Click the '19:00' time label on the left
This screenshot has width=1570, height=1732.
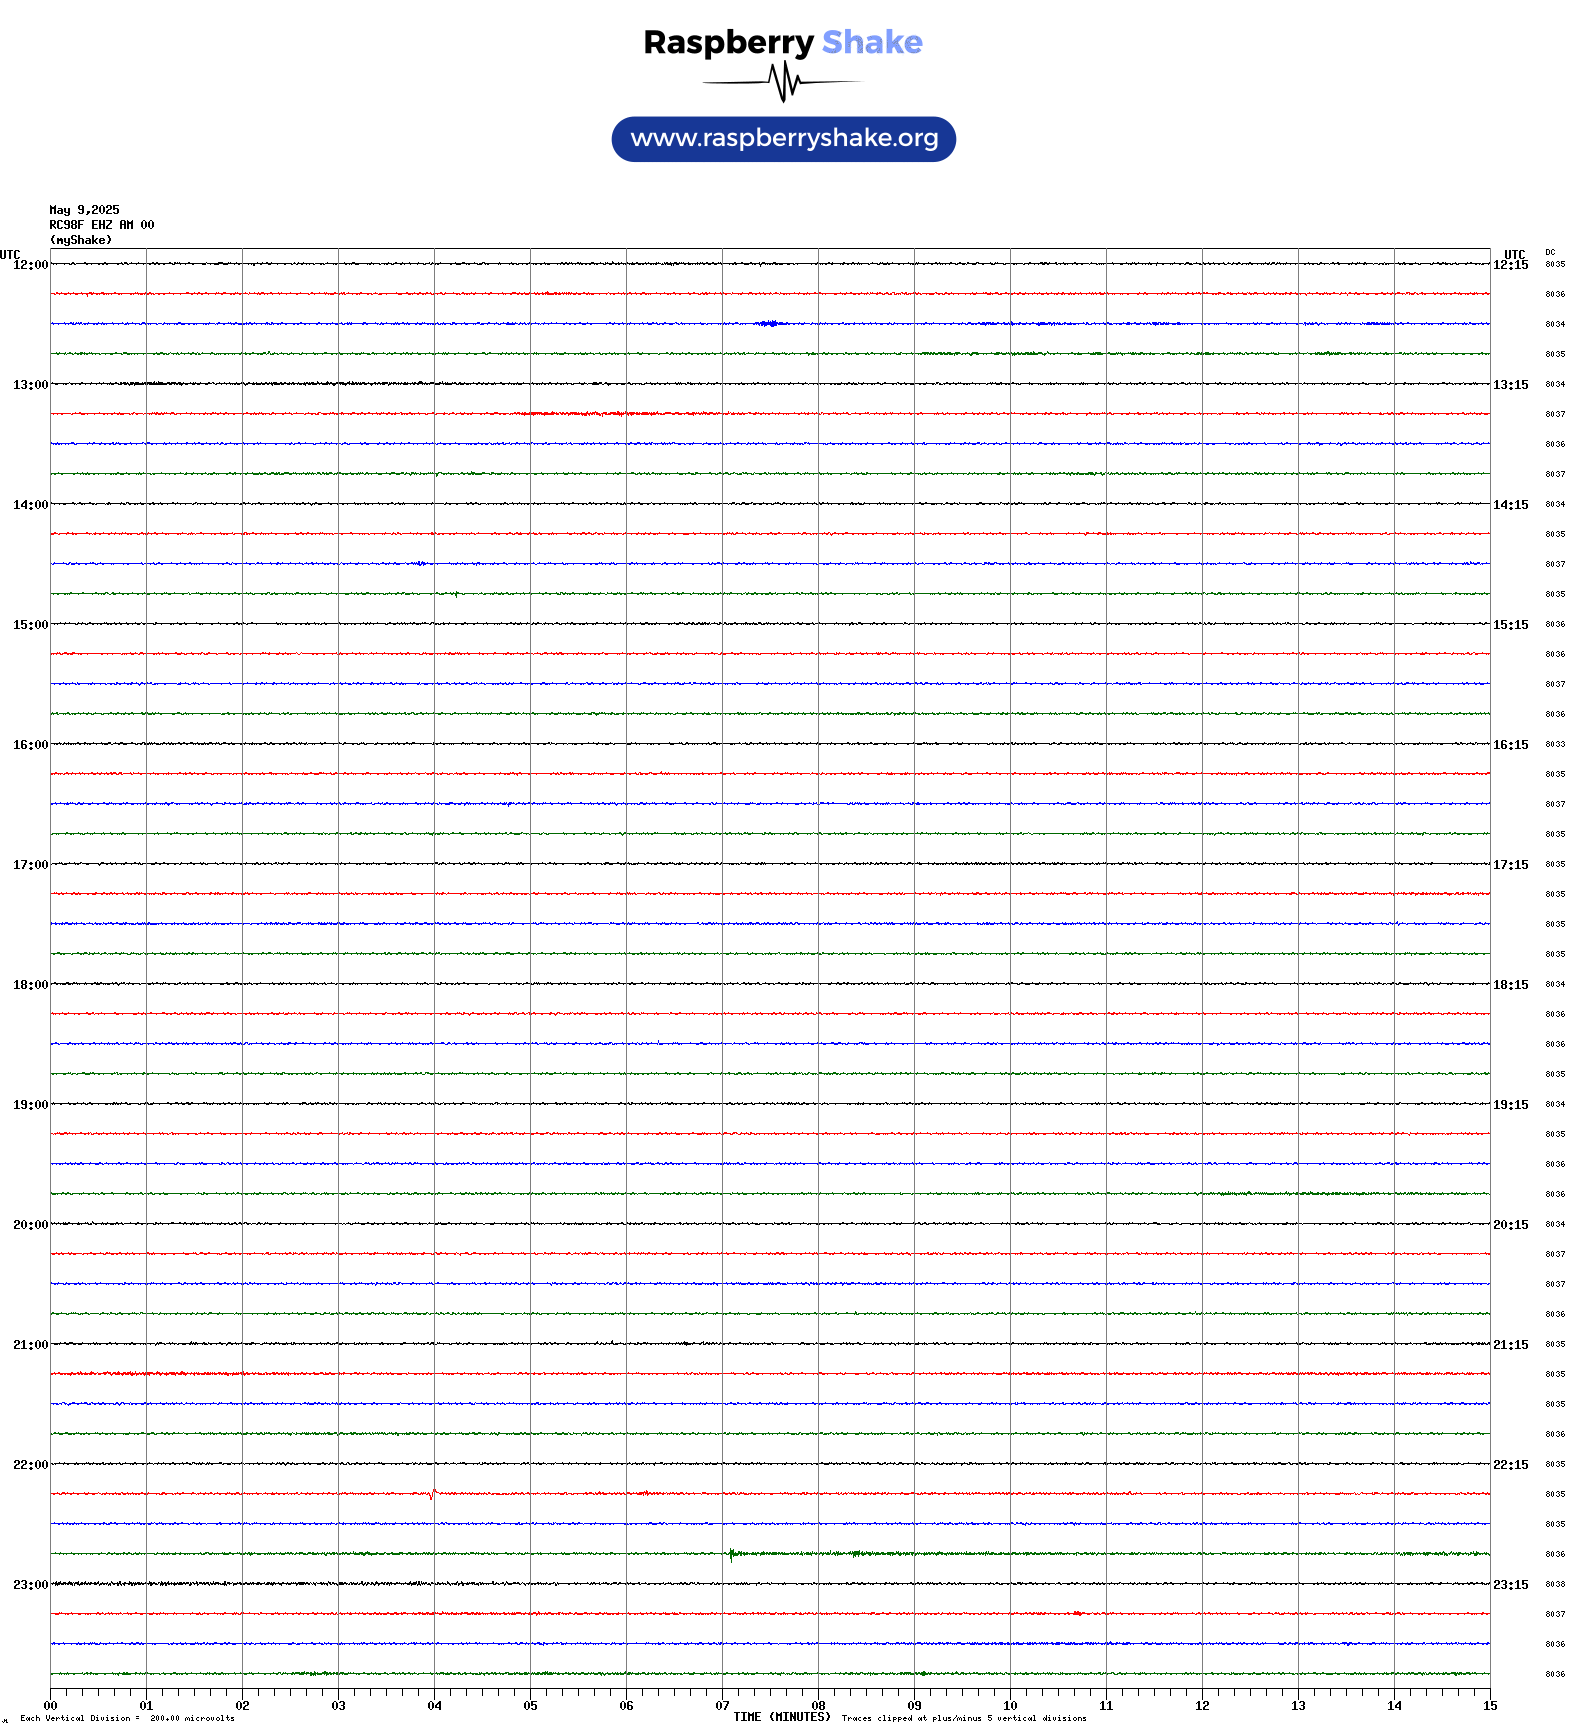(30, 1105)
